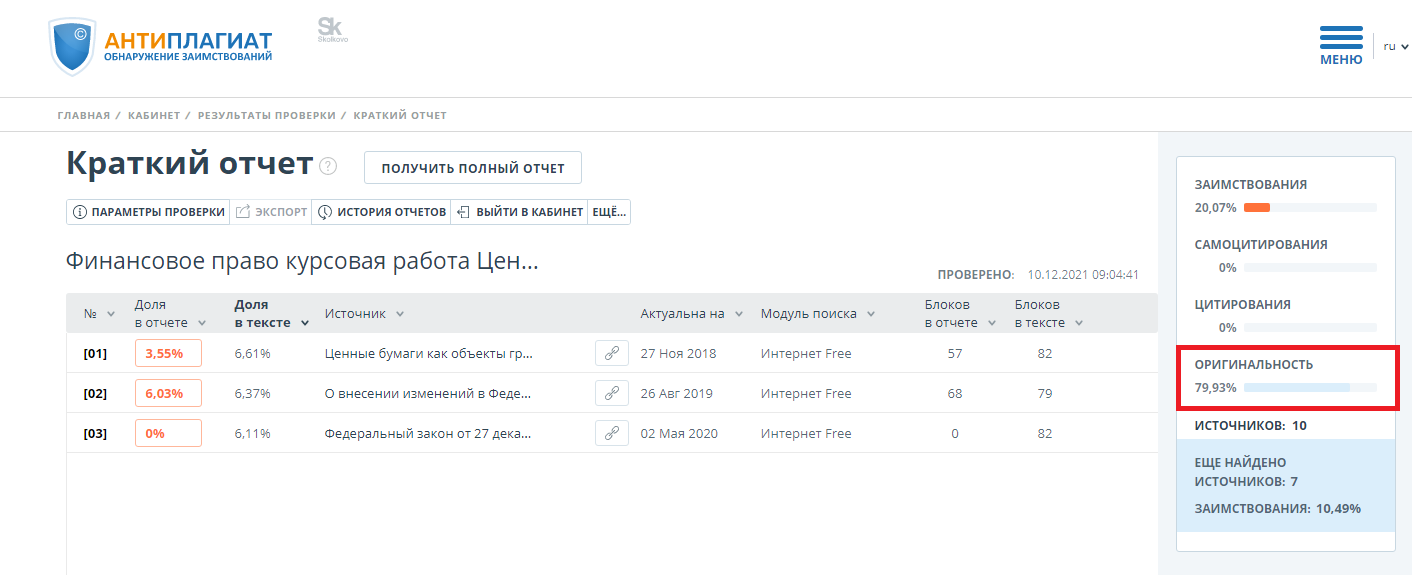This screenshot has height=575, width=1412.
Task: Open link icon for source row 01
Action: pos(612,354)
